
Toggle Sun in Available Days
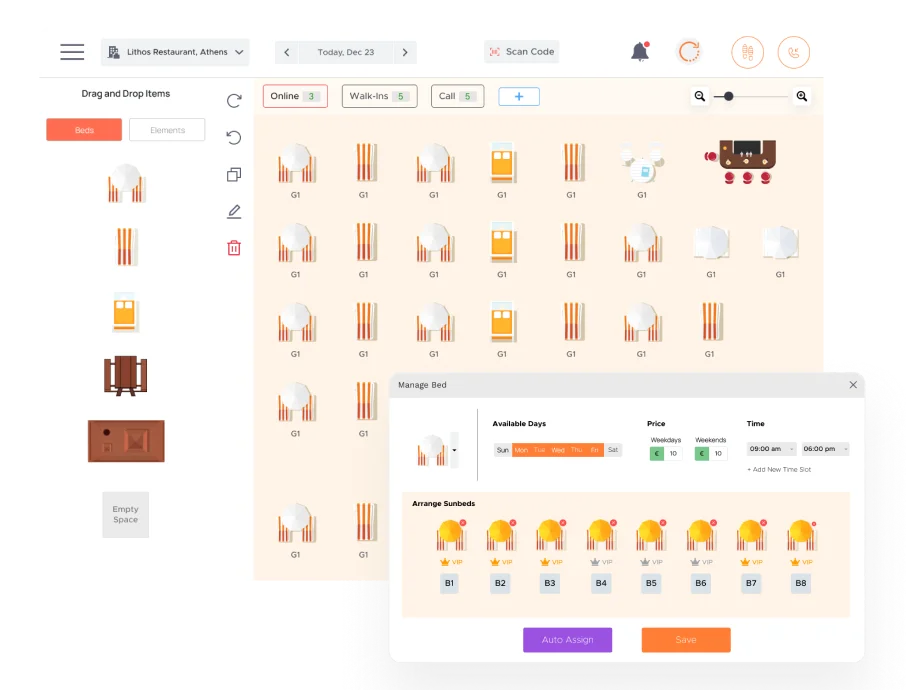click(x=503, y=450)
